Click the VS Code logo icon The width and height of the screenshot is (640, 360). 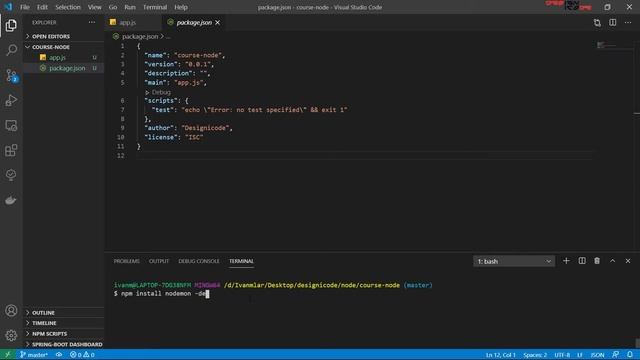coord(8,7)
